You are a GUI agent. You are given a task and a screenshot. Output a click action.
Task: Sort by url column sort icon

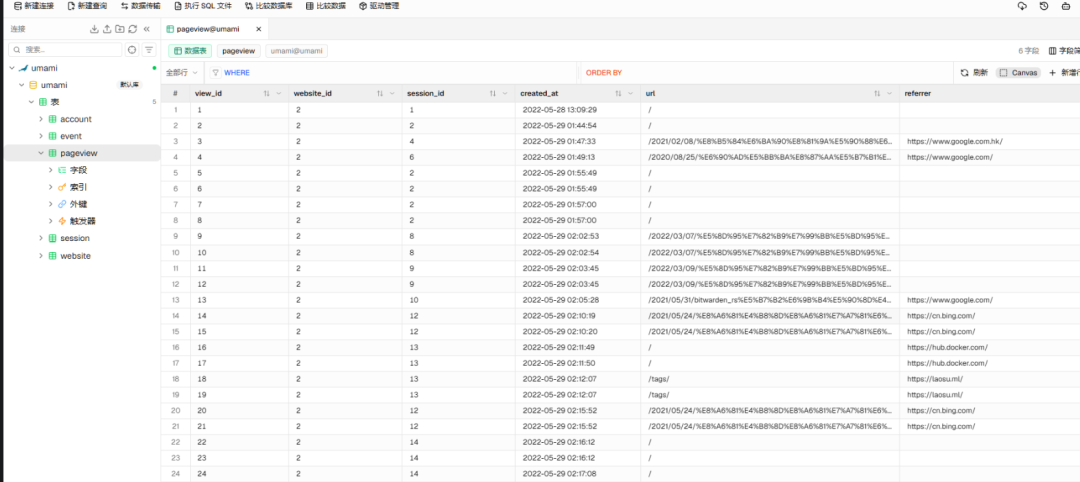click(878, 93)
